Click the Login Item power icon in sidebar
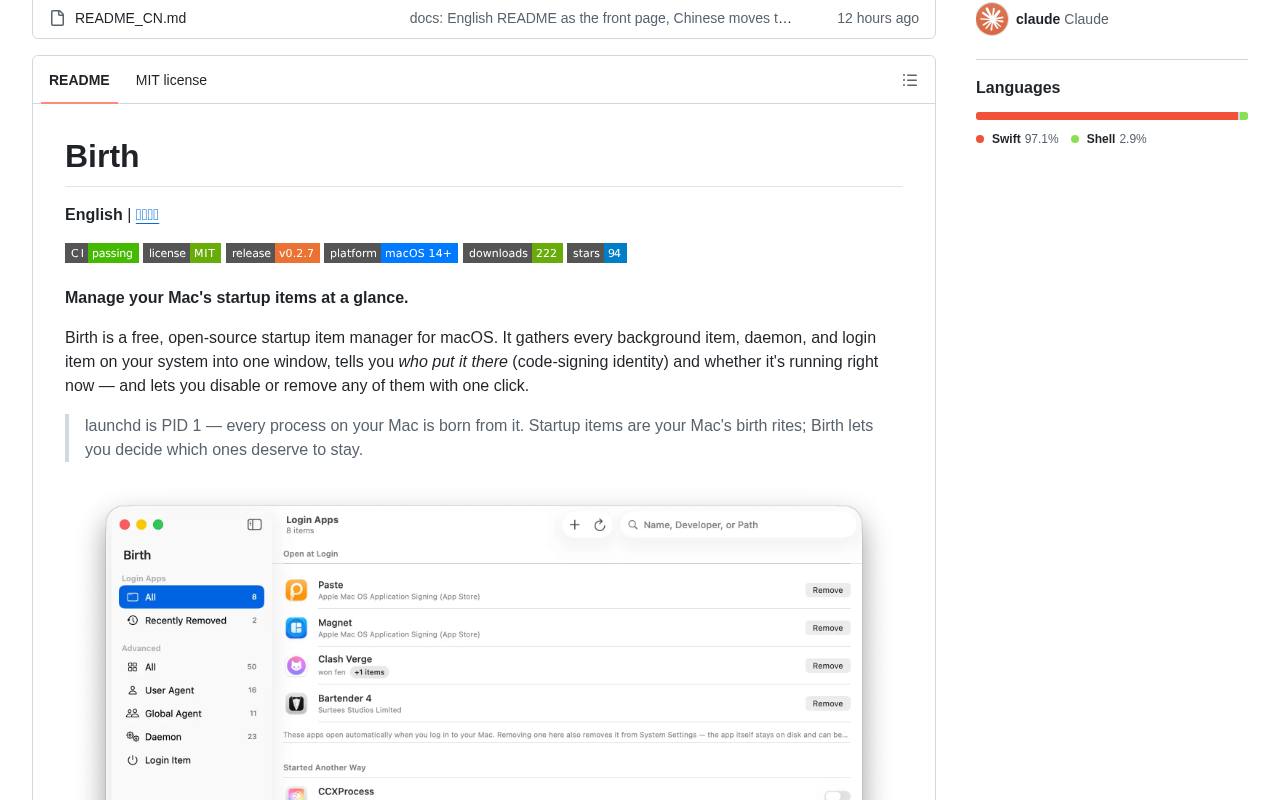 point(132,761)
